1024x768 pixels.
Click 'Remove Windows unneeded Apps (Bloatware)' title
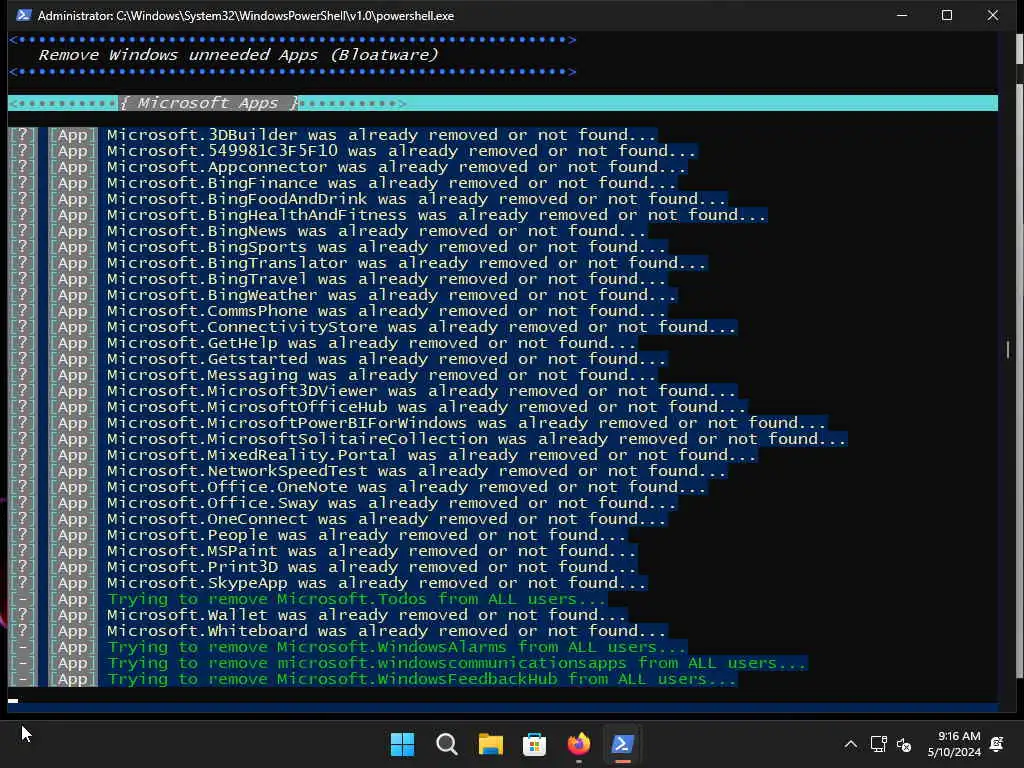click(x=238, y=55)
